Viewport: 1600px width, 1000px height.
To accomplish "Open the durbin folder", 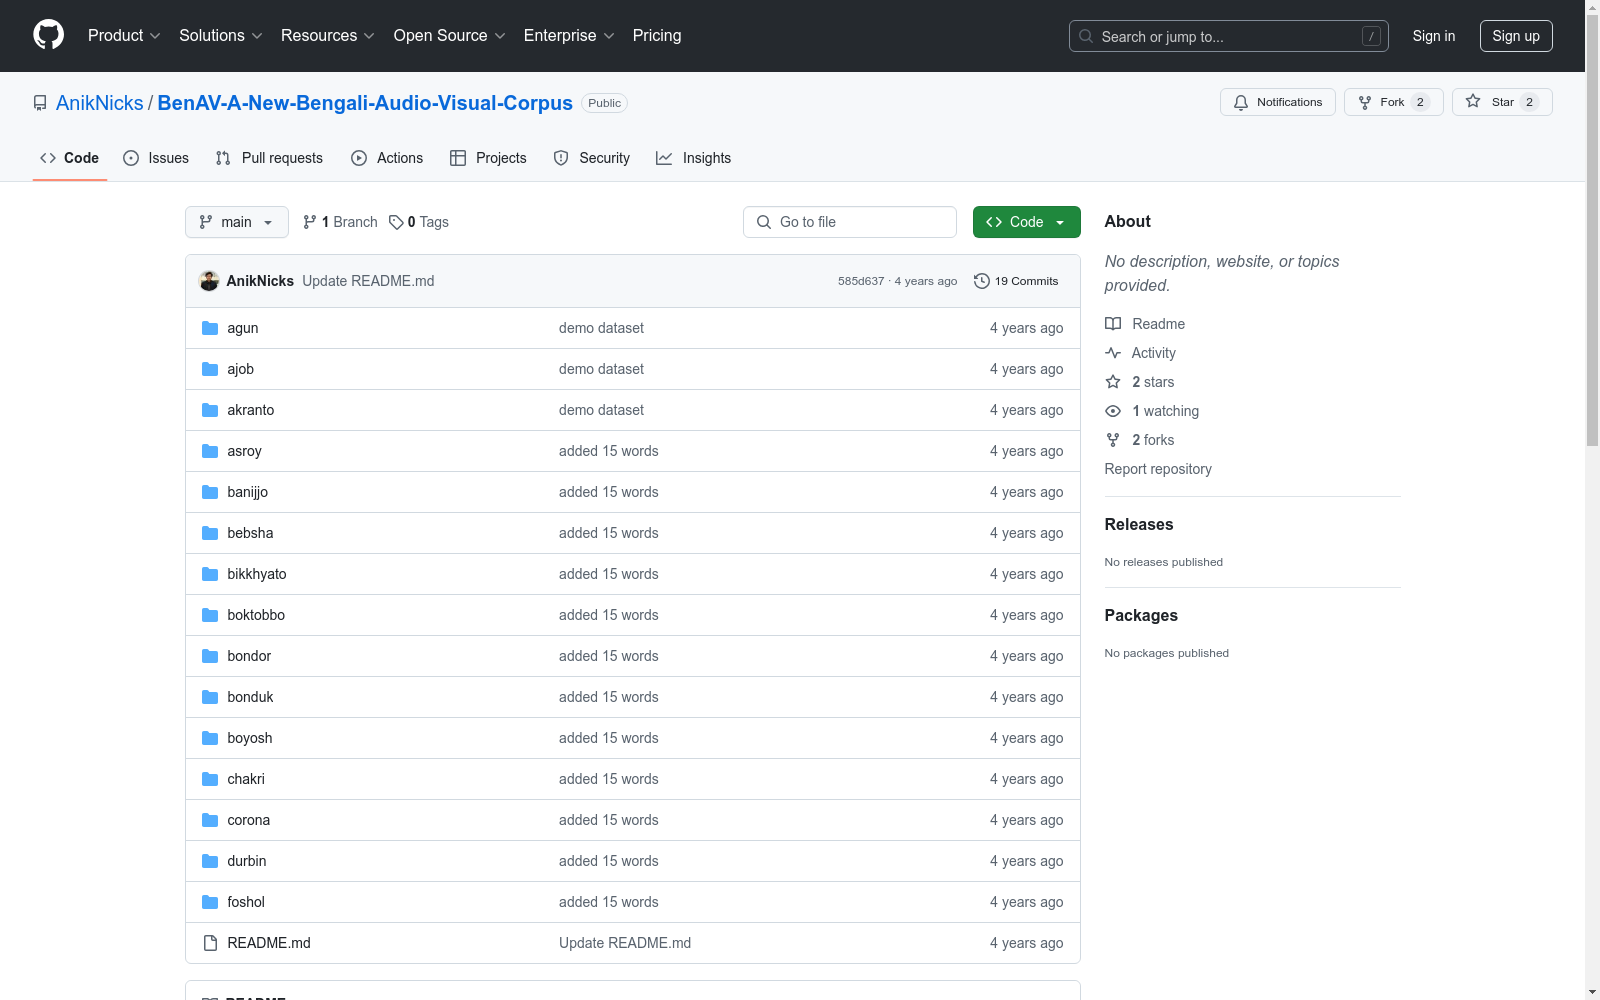I will [247, 861].
